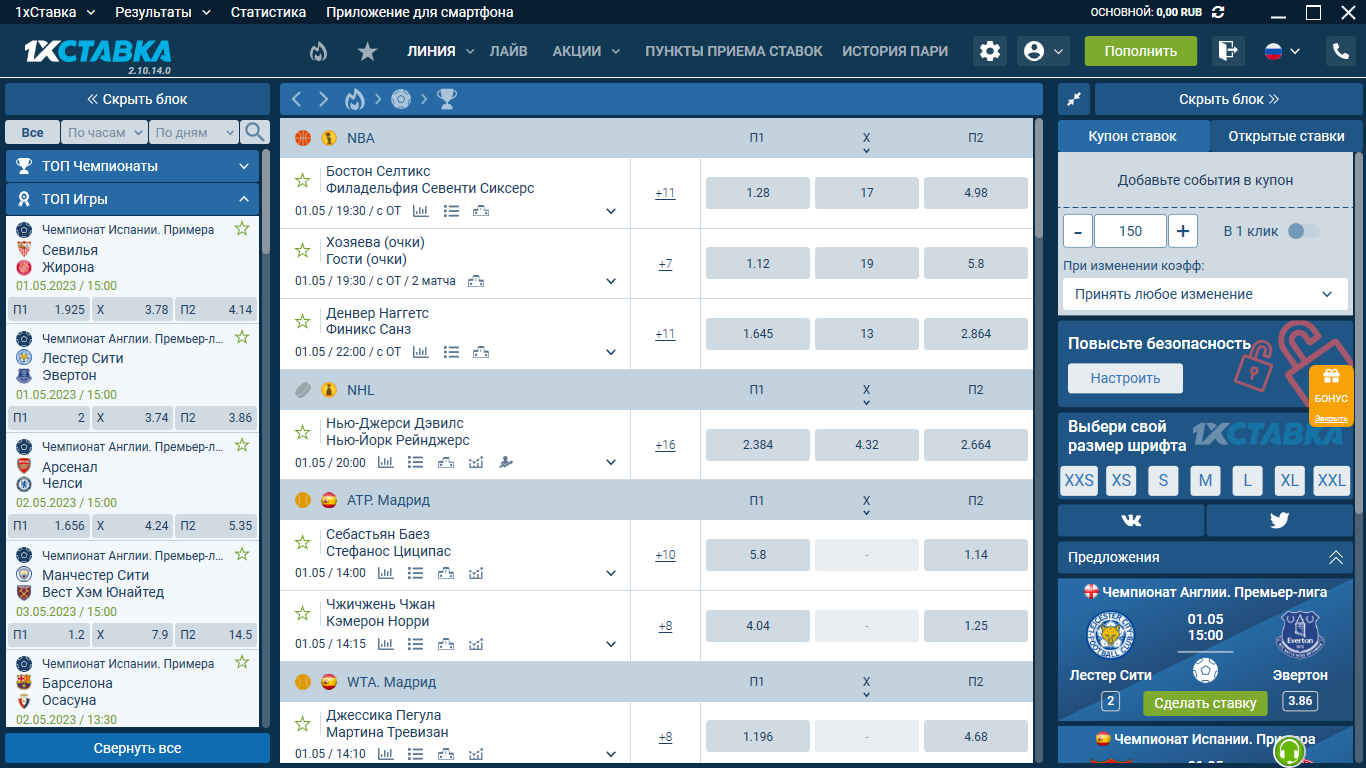The height and width of the screenshot is (768, 1366).
Task: Click the logout door icon
Action: tap(1227, 51)
